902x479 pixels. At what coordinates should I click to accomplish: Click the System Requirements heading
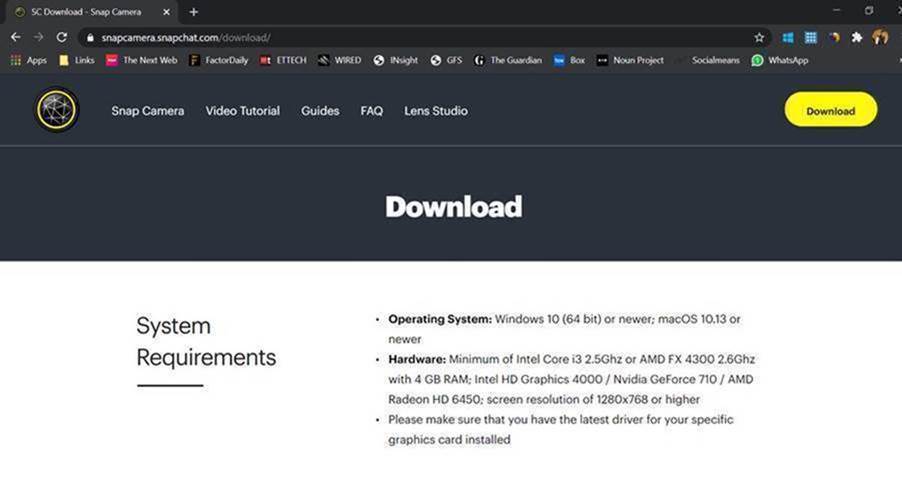click(x=206, y=342)
